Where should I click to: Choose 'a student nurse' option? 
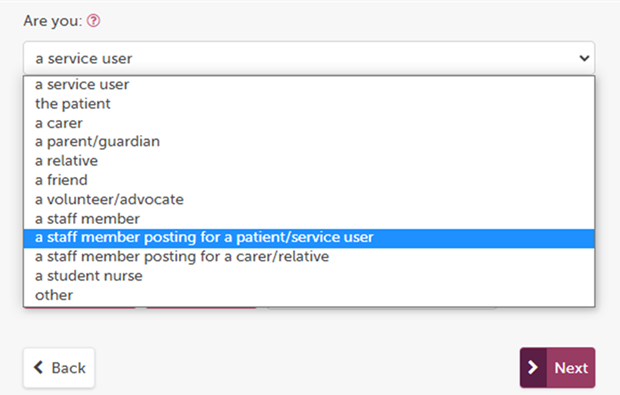click(309, 276)
